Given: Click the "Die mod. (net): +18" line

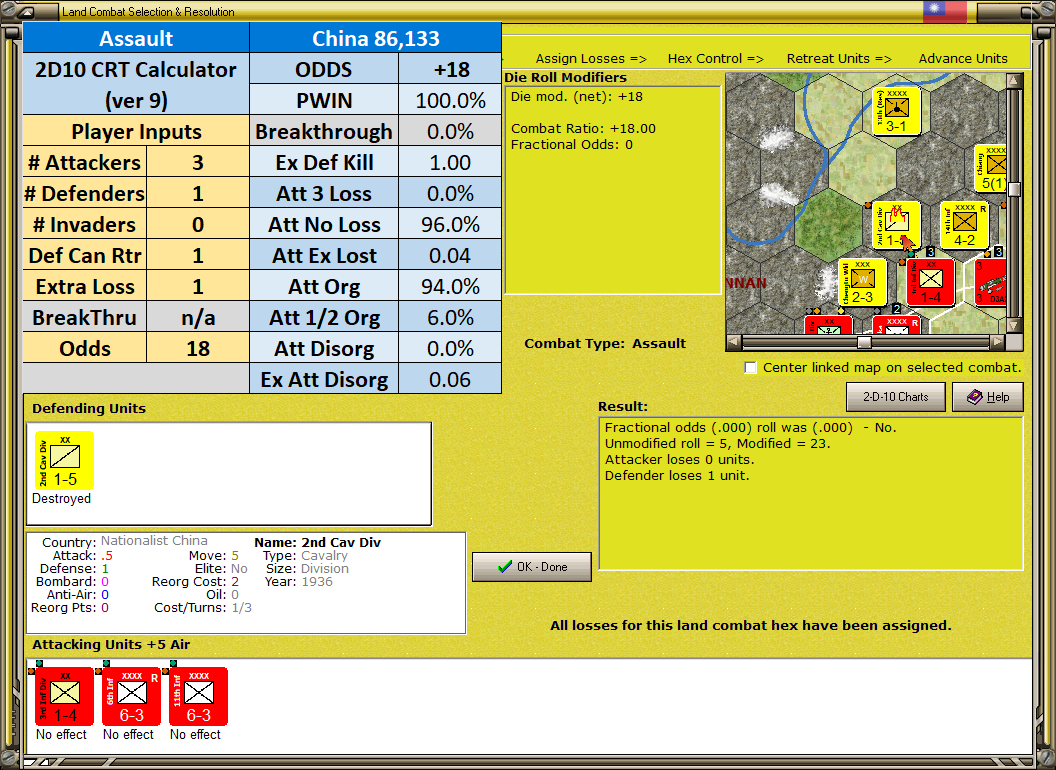Looking at the screenshot, I should pyautogui.click(x=576, y=96).
